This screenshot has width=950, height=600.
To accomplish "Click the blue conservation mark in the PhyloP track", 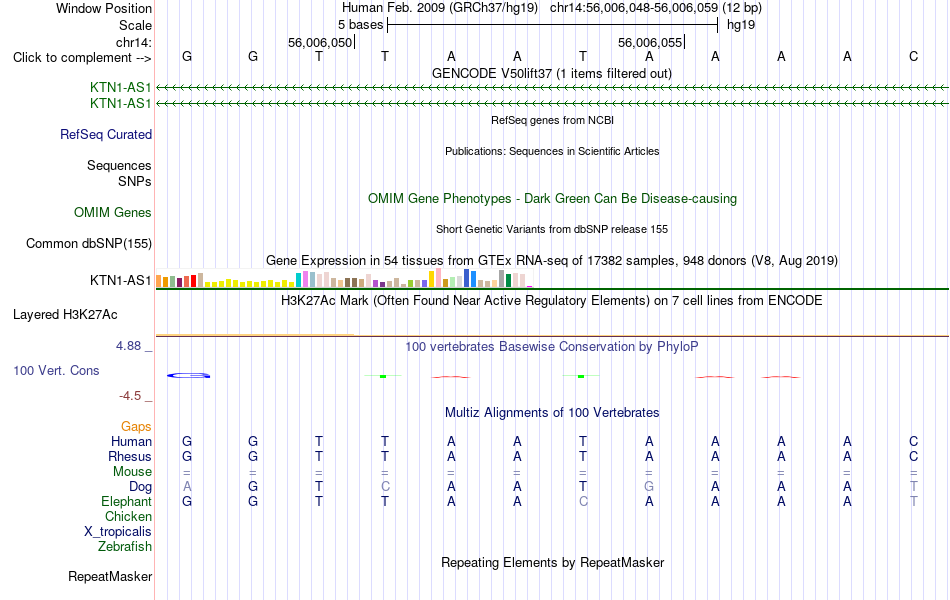I will point(188,376).
